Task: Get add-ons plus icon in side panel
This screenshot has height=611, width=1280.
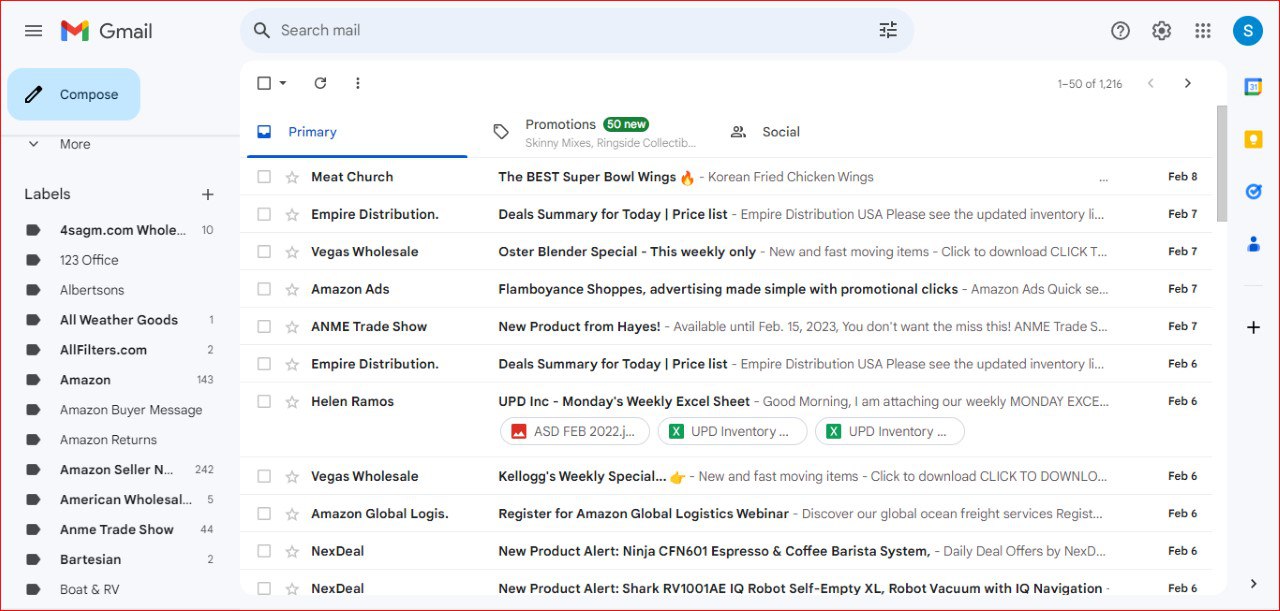Action: pyautogui.click(x=1253, y=327)
